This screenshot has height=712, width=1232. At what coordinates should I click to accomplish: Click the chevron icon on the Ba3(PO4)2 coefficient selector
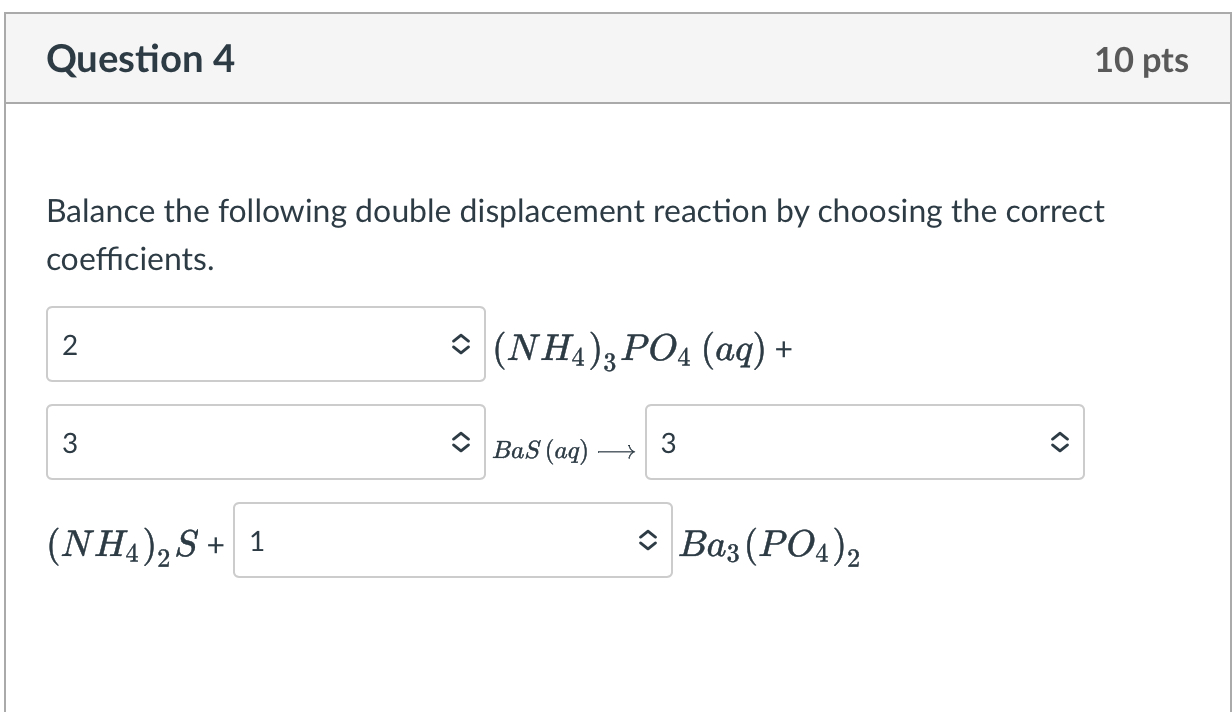1061,441
